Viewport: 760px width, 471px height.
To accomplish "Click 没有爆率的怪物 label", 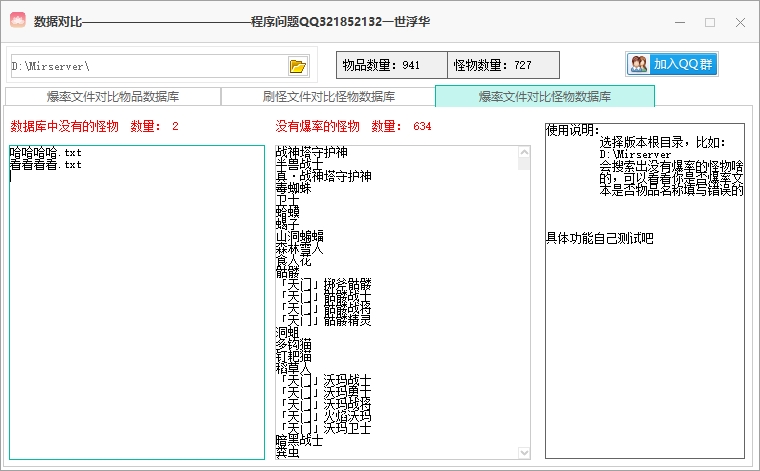I will (x=317, y=126).
